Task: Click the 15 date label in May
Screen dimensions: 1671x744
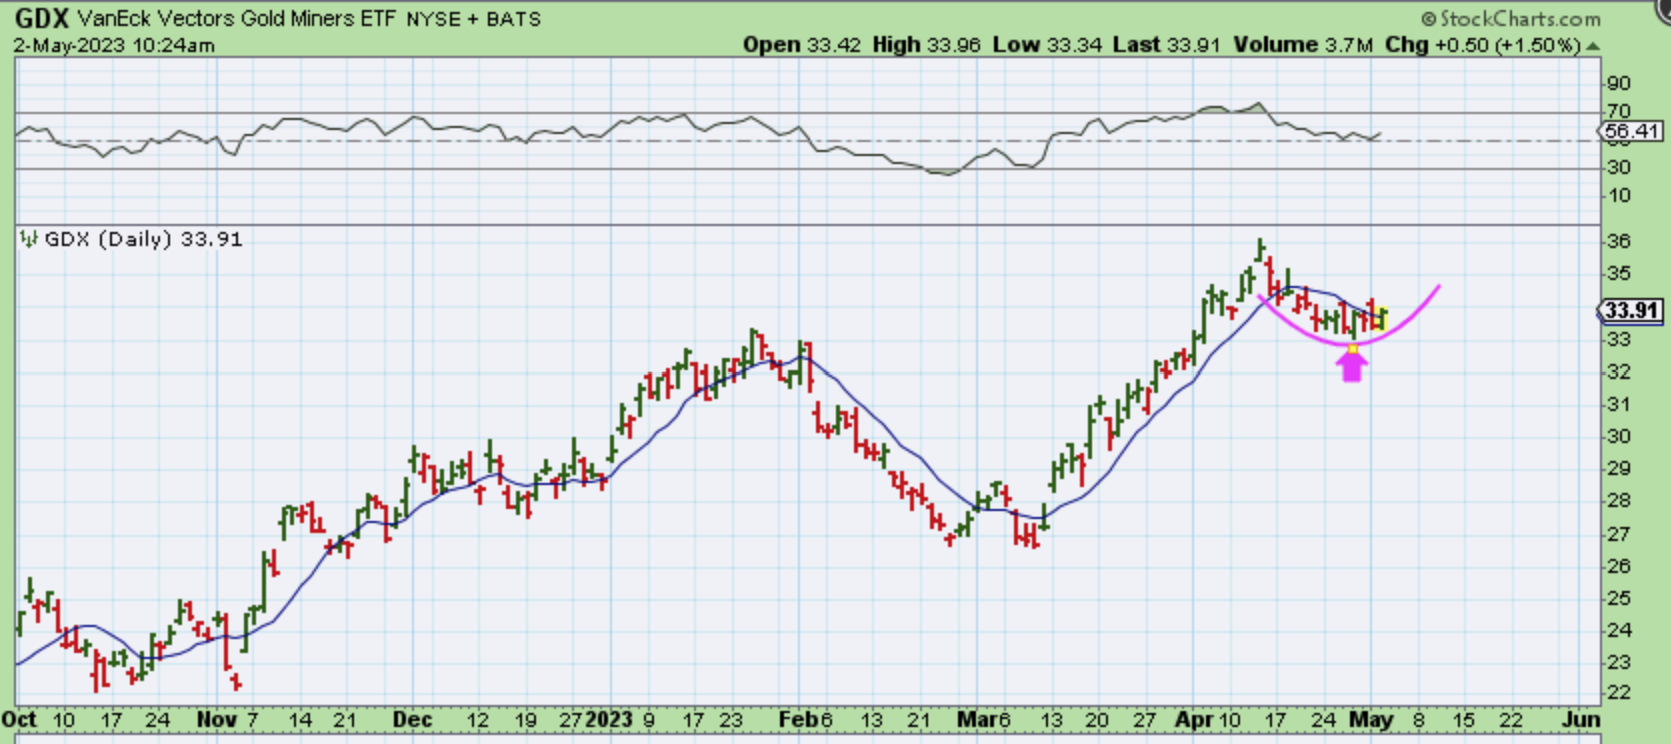Action: coord(1463,720)
